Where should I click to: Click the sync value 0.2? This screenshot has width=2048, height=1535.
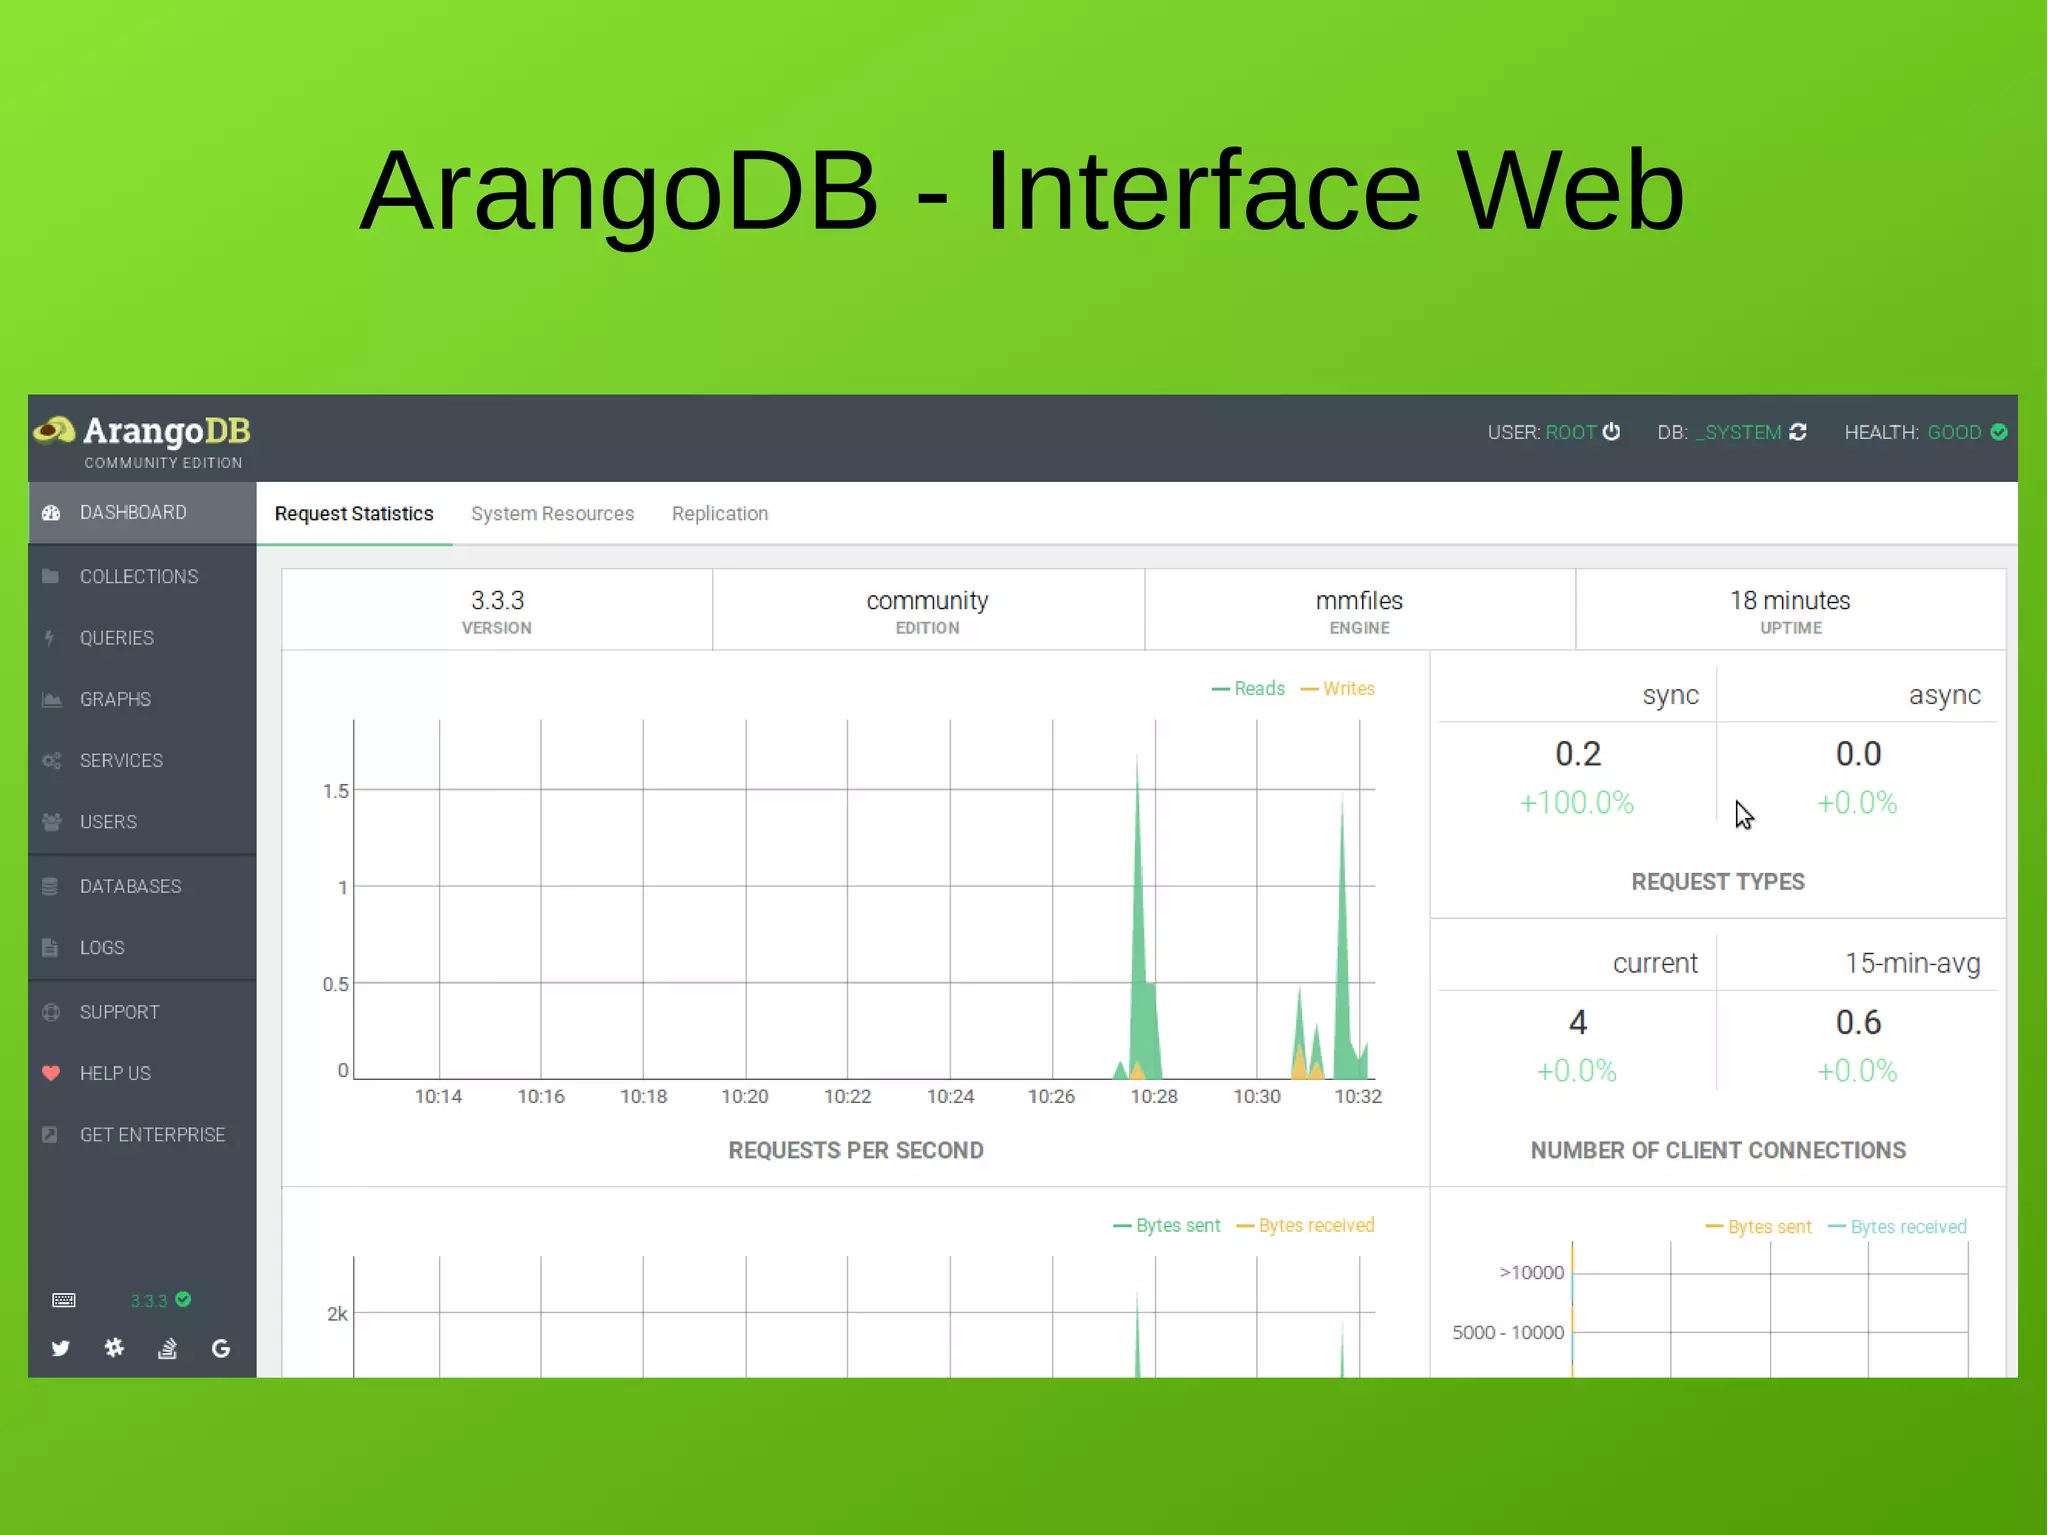pyautogui.click(x=1578, y=754)
